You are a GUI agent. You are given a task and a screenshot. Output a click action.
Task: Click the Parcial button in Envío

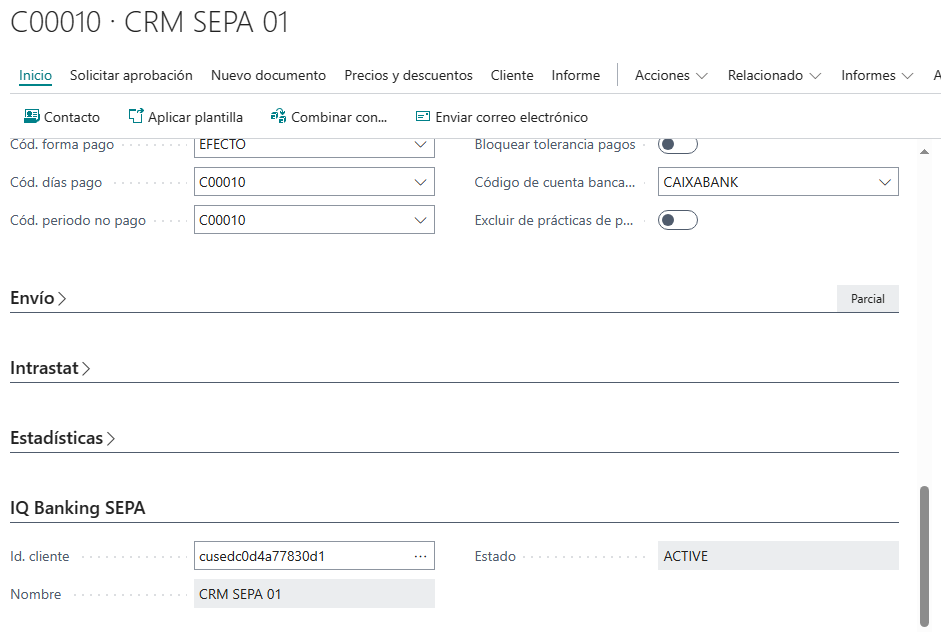point(867,299)
